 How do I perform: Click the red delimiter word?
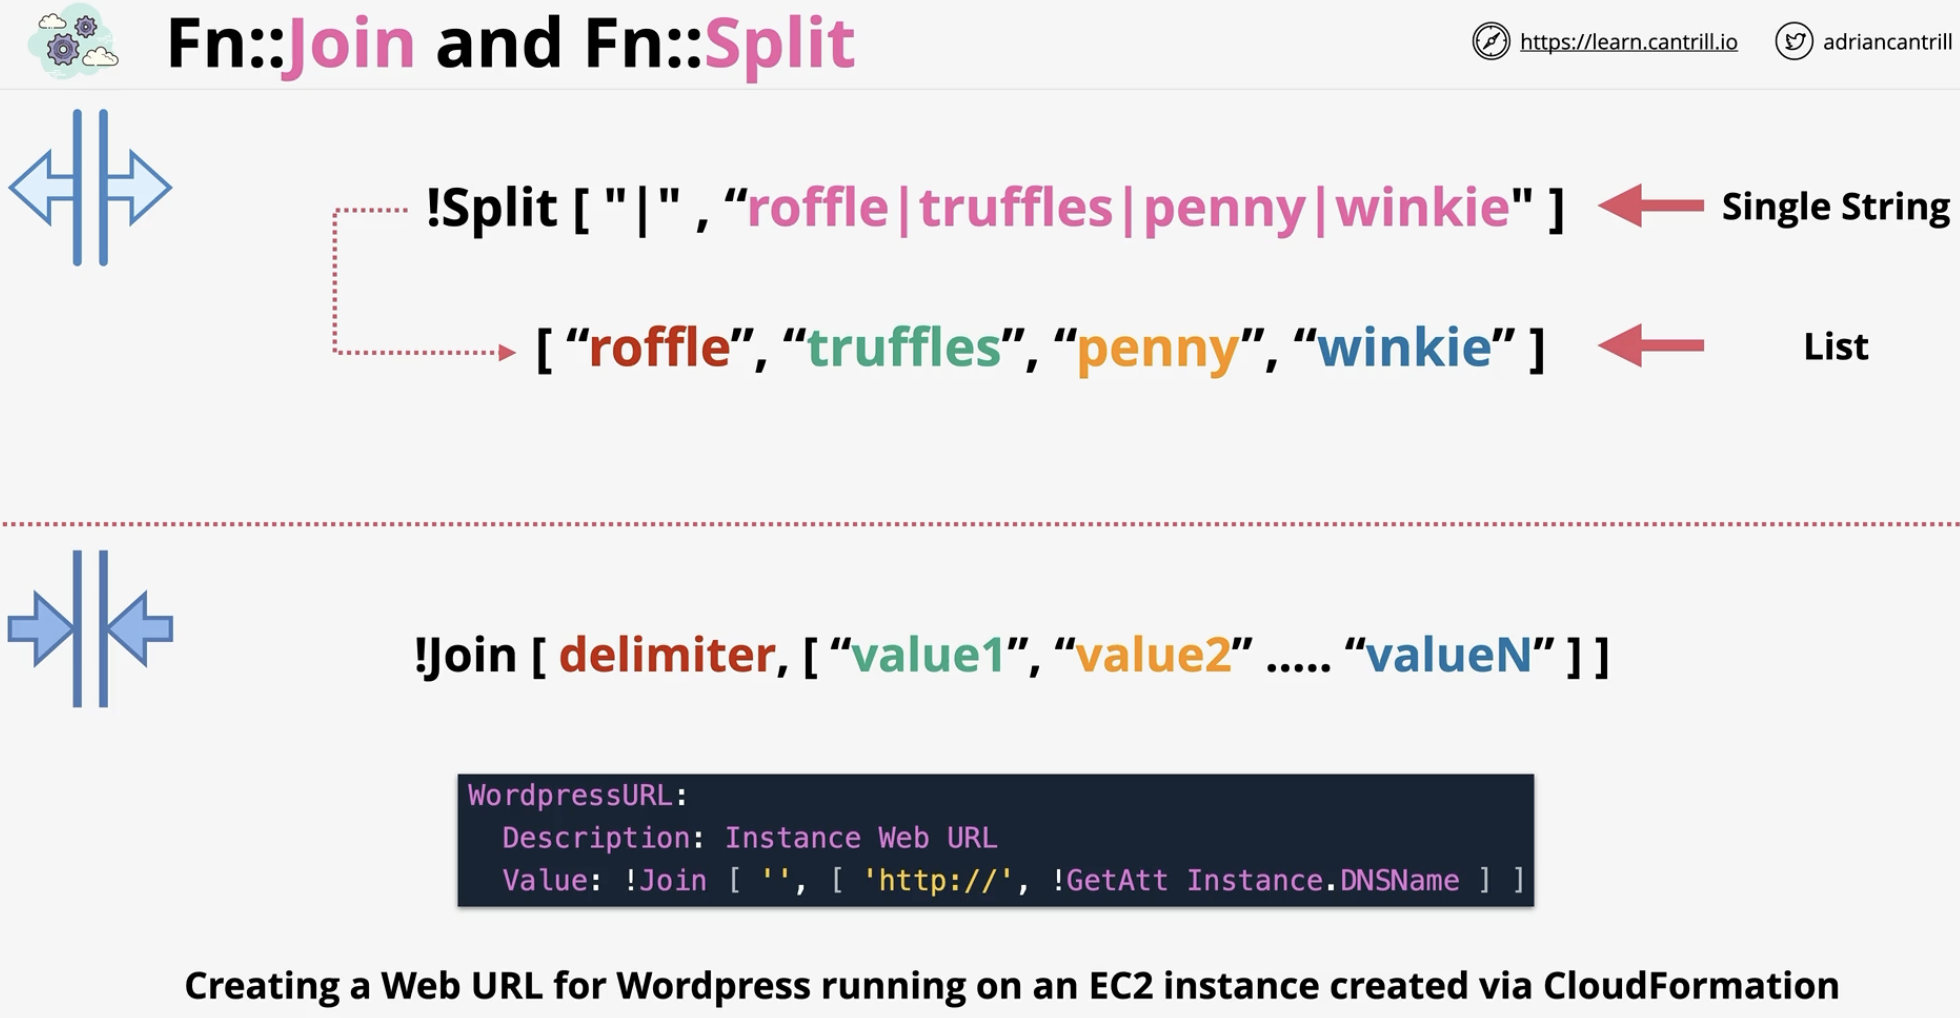coord(667,655)
